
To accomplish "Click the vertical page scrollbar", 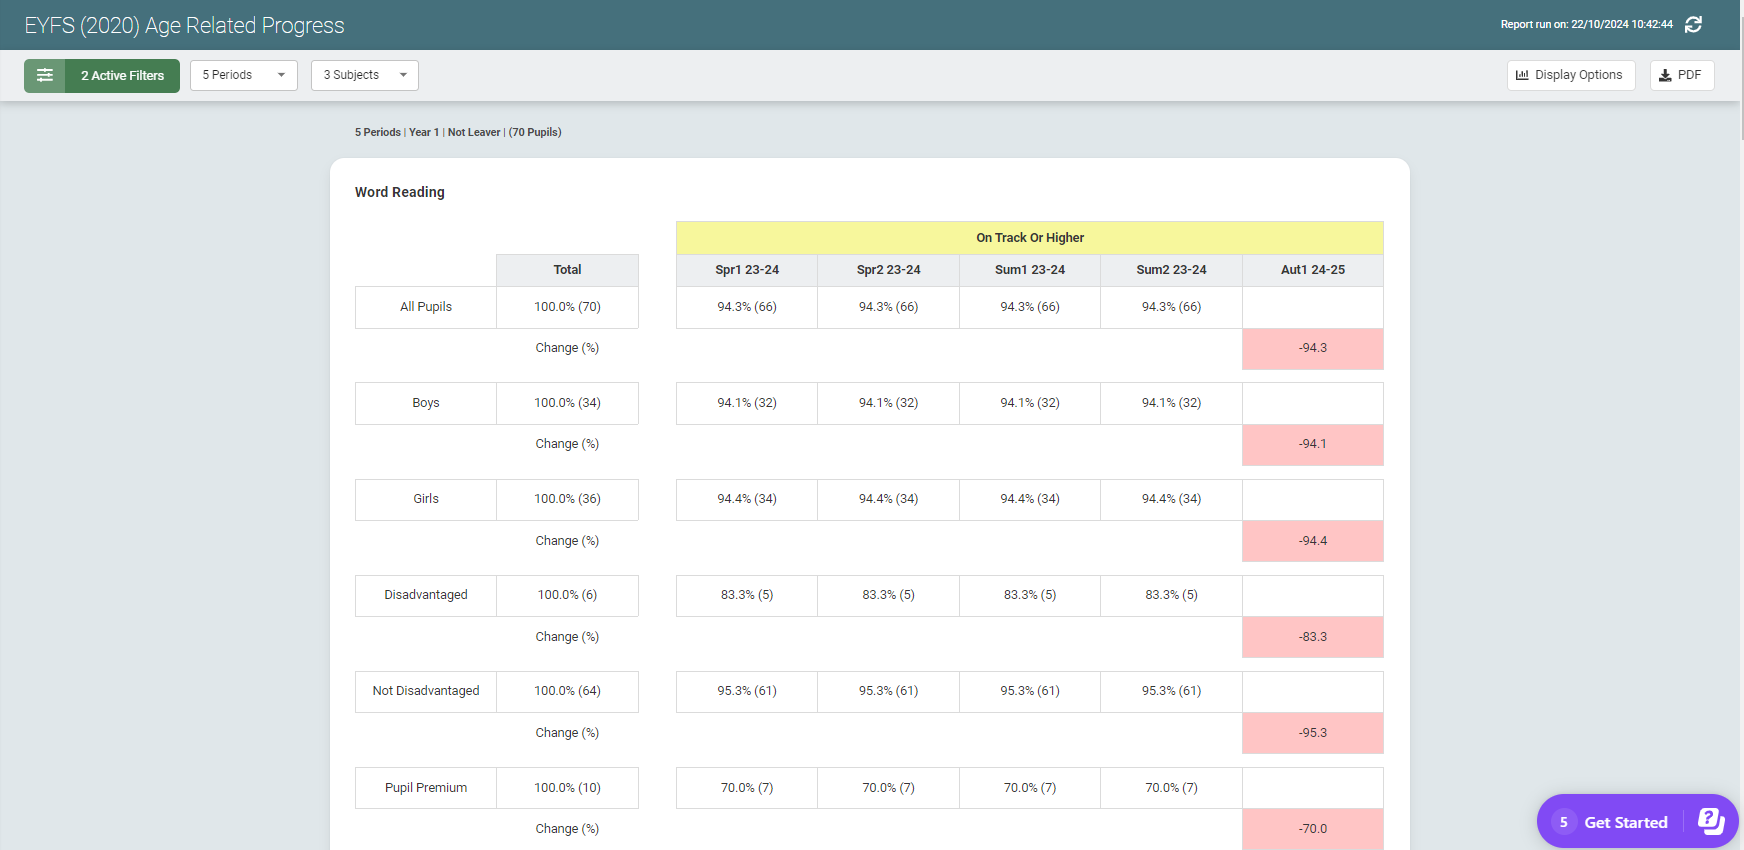I will coord(1741,400).
